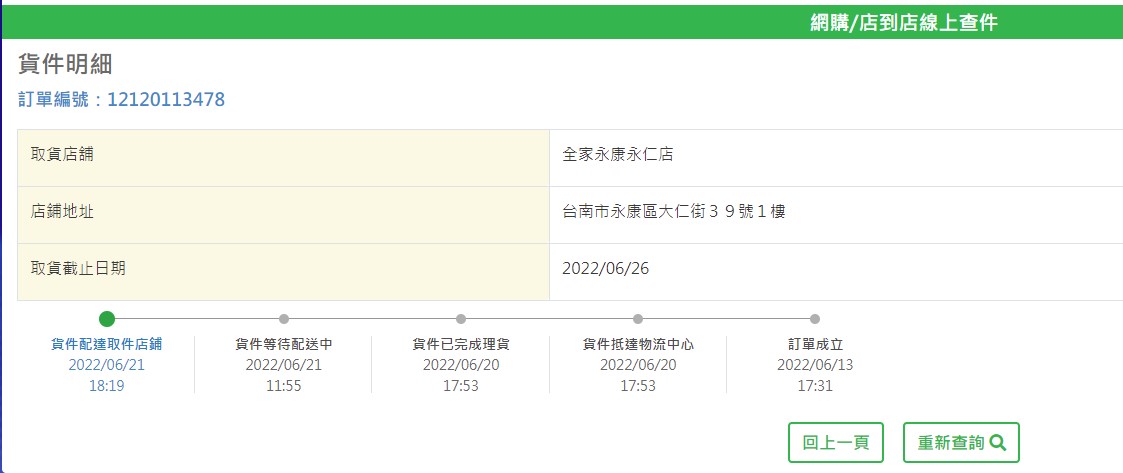The height and width of the screenshot is (473, 1123).
Task: Click the store name 全家永康永仁店
Action: (618, 154)
